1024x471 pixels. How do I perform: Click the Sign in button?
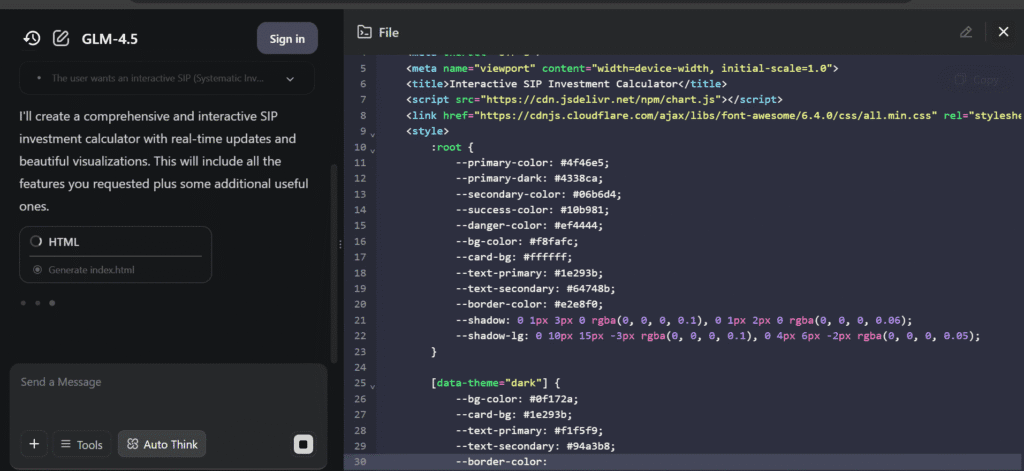click(287, 38)
